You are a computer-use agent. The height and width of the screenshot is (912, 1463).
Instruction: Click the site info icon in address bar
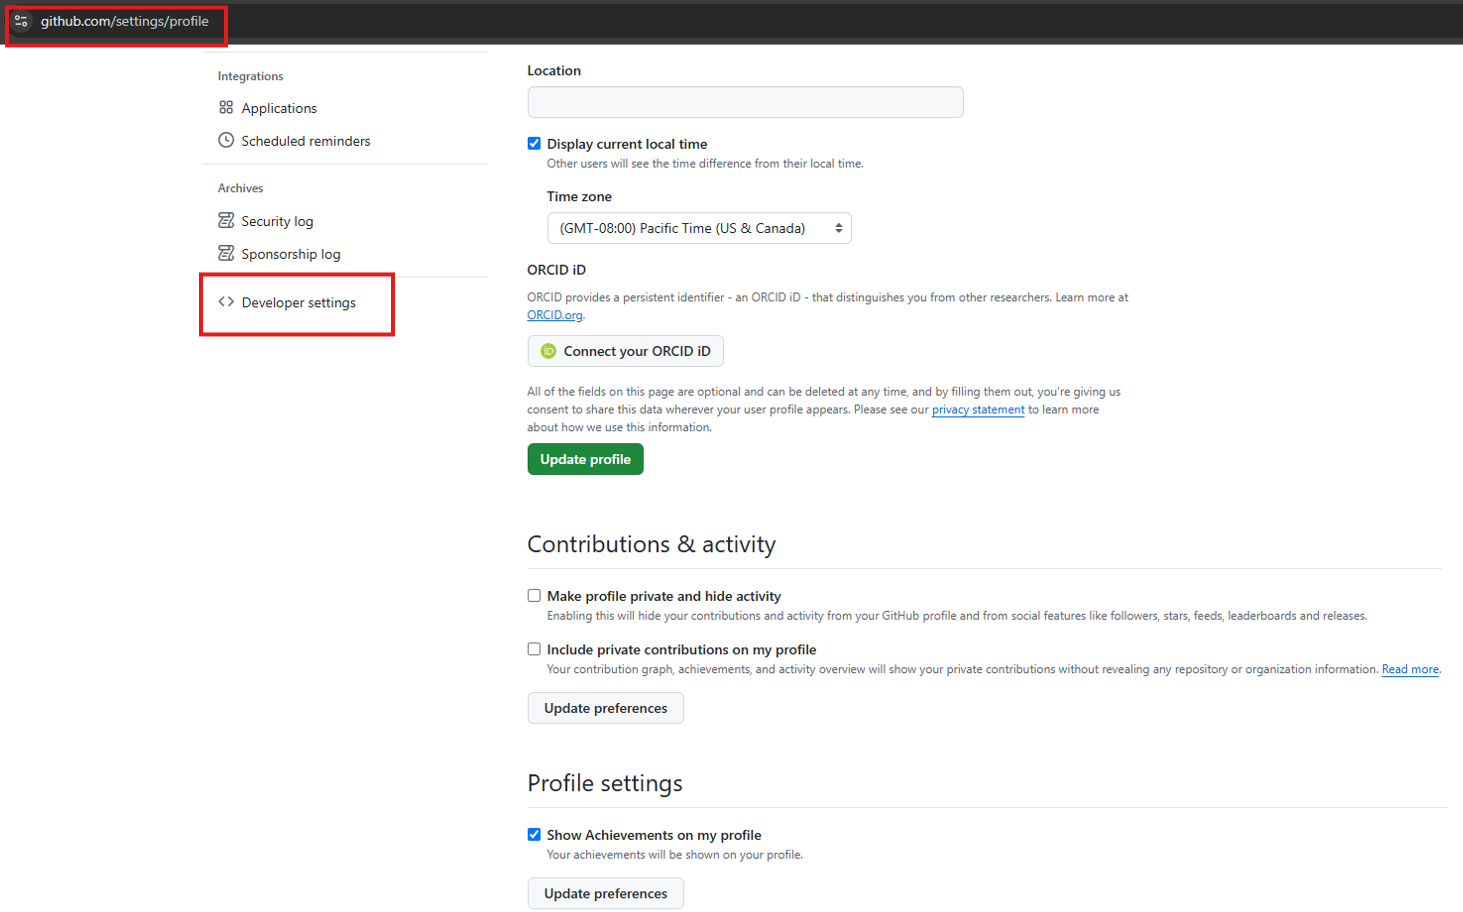21,21
